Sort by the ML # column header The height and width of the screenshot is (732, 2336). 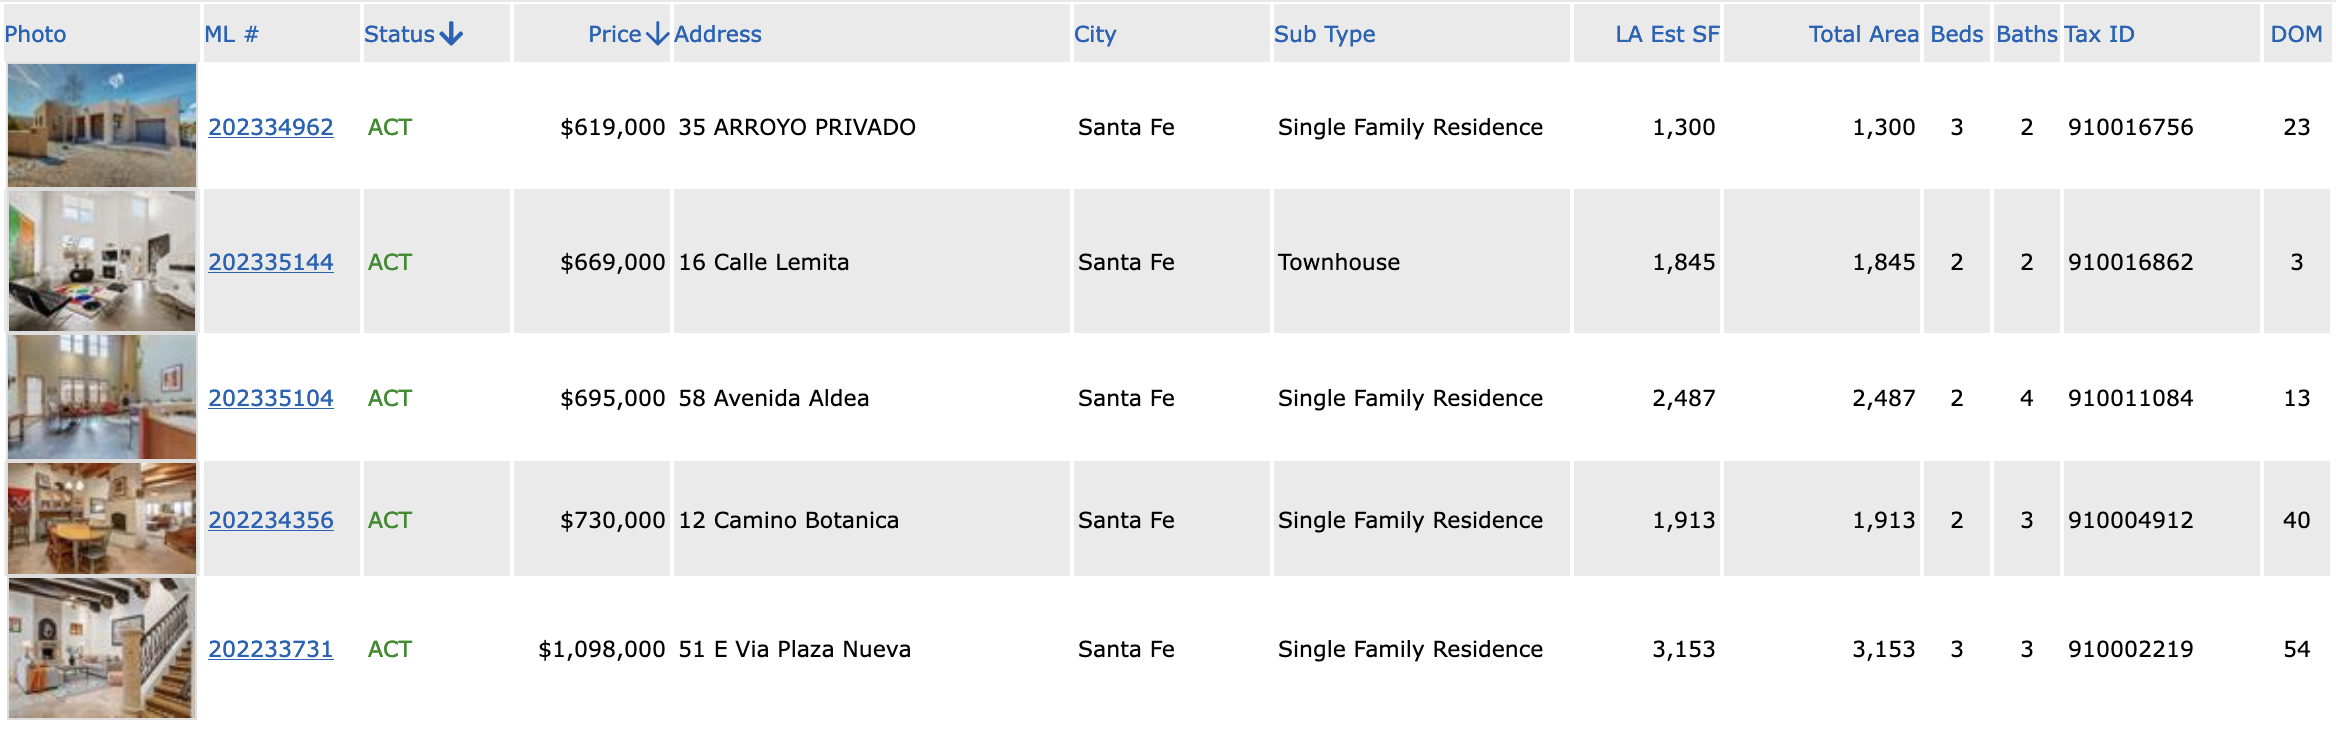(x=231, y=34)
